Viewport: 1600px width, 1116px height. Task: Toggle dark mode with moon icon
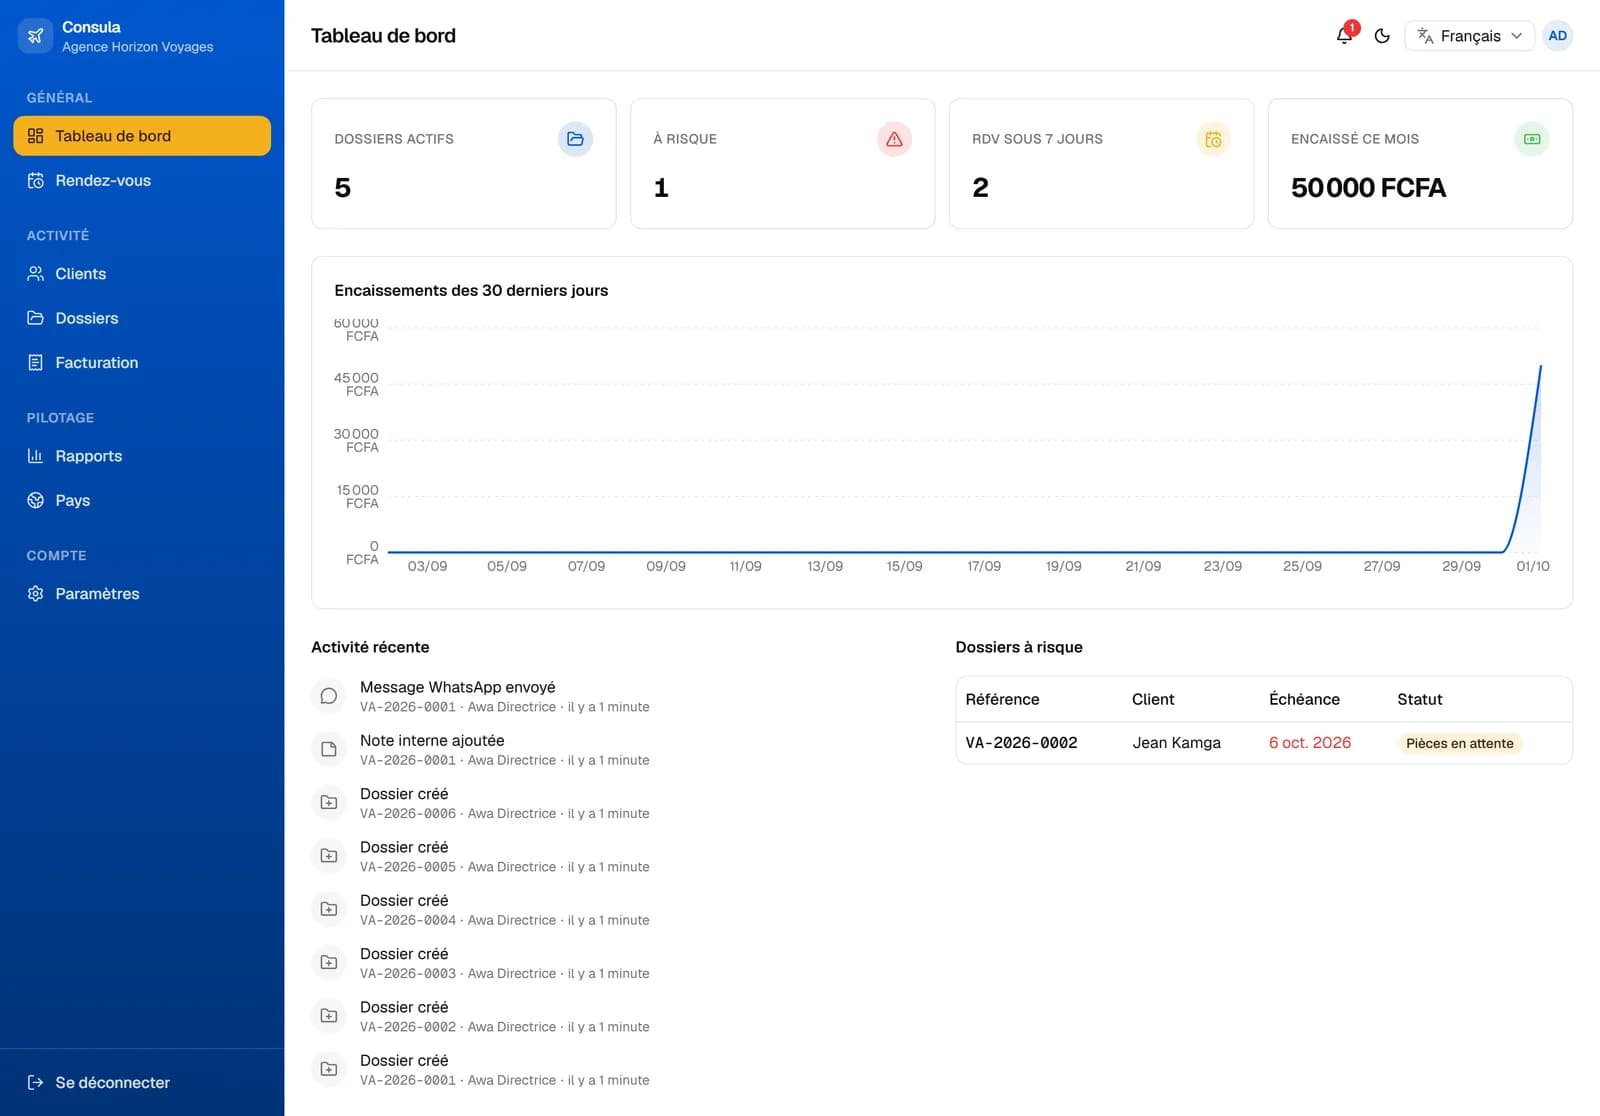(x=1382, y=36)
